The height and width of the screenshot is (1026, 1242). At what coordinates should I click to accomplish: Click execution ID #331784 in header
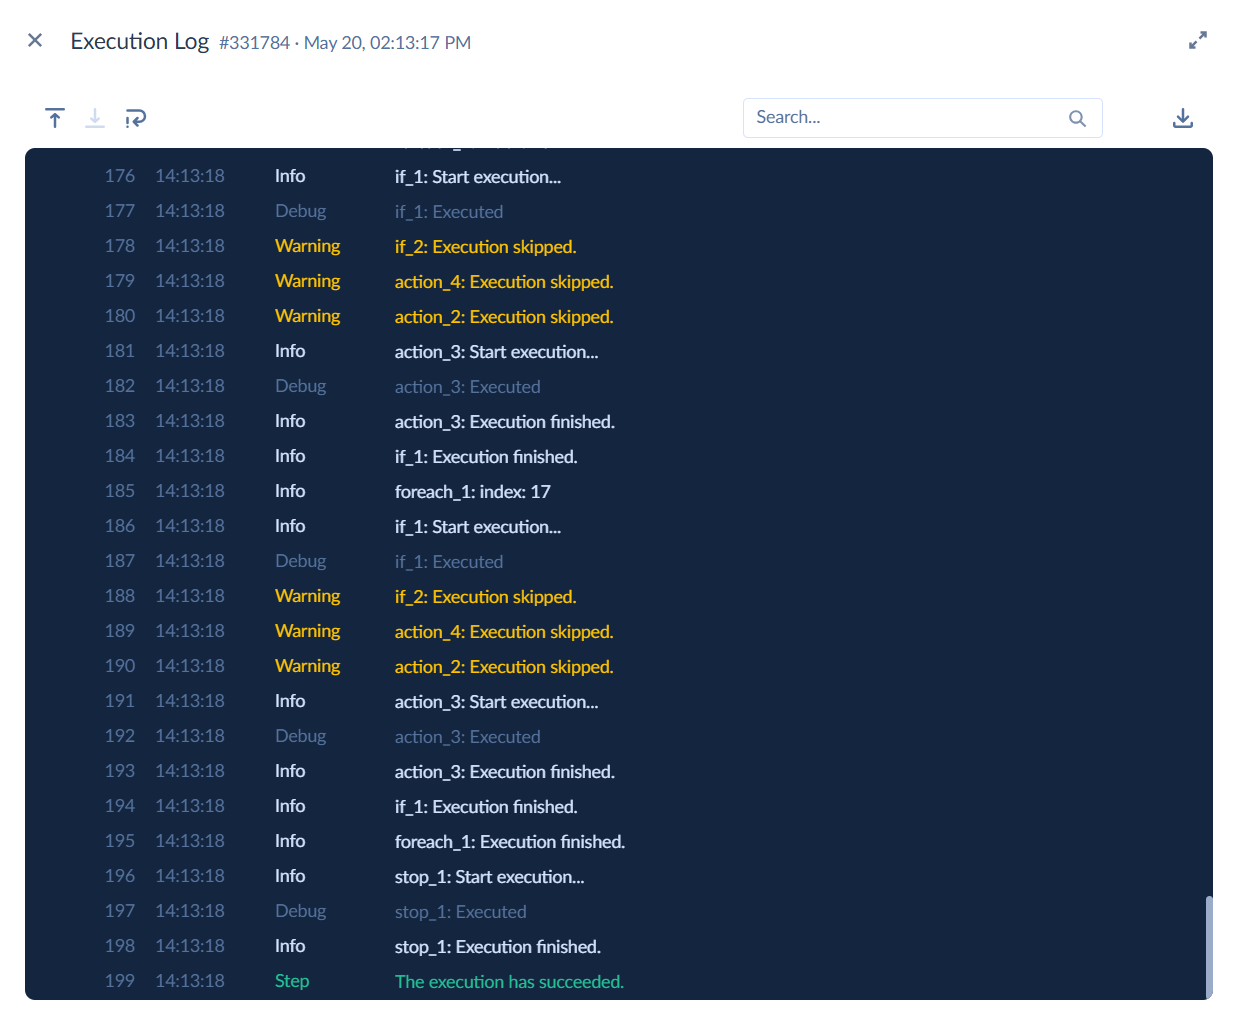255,43
